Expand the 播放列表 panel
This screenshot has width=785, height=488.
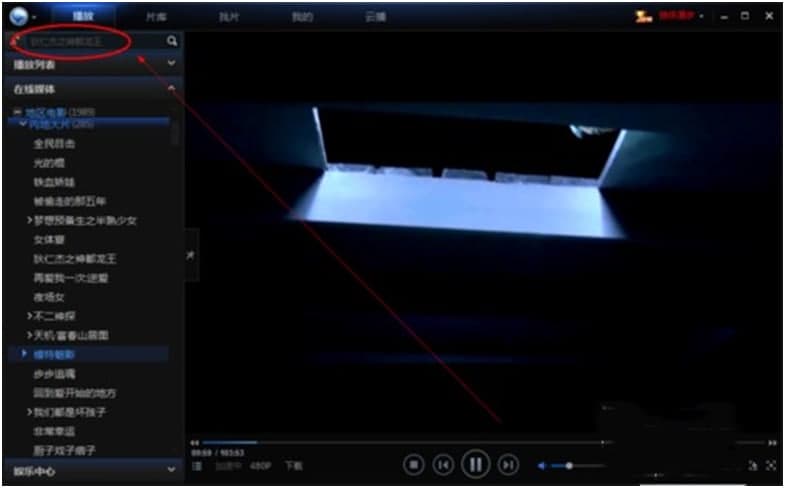coord(171,64)
